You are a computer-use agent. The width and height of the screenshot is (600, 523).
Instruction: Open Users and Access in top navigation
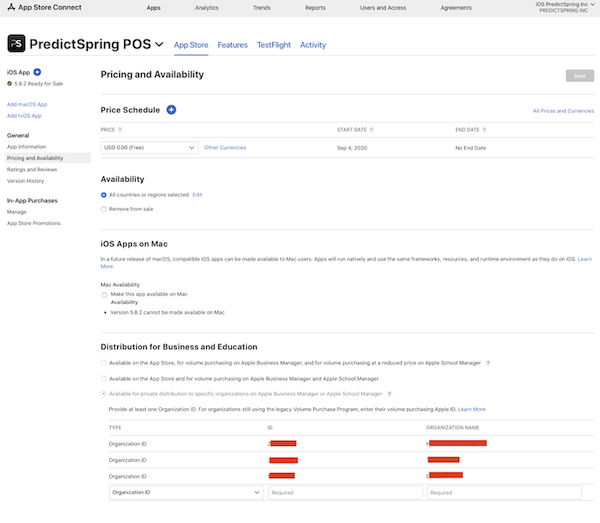[383, 8]
